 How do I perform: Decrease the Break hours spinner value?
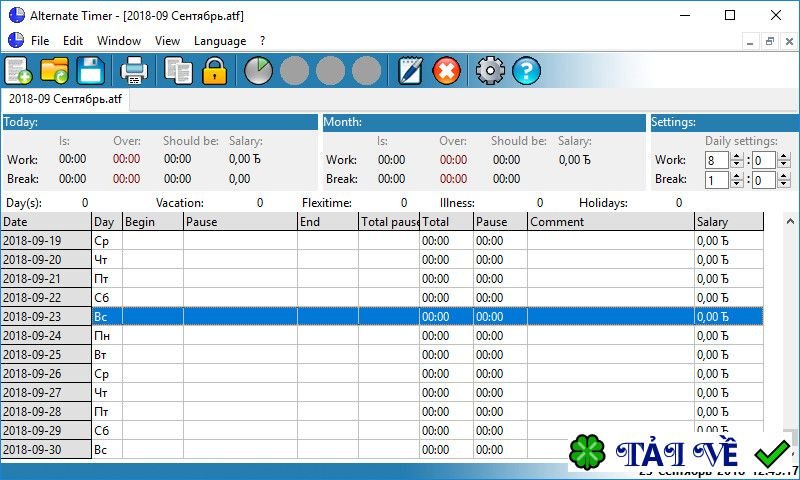pos(737,185)
